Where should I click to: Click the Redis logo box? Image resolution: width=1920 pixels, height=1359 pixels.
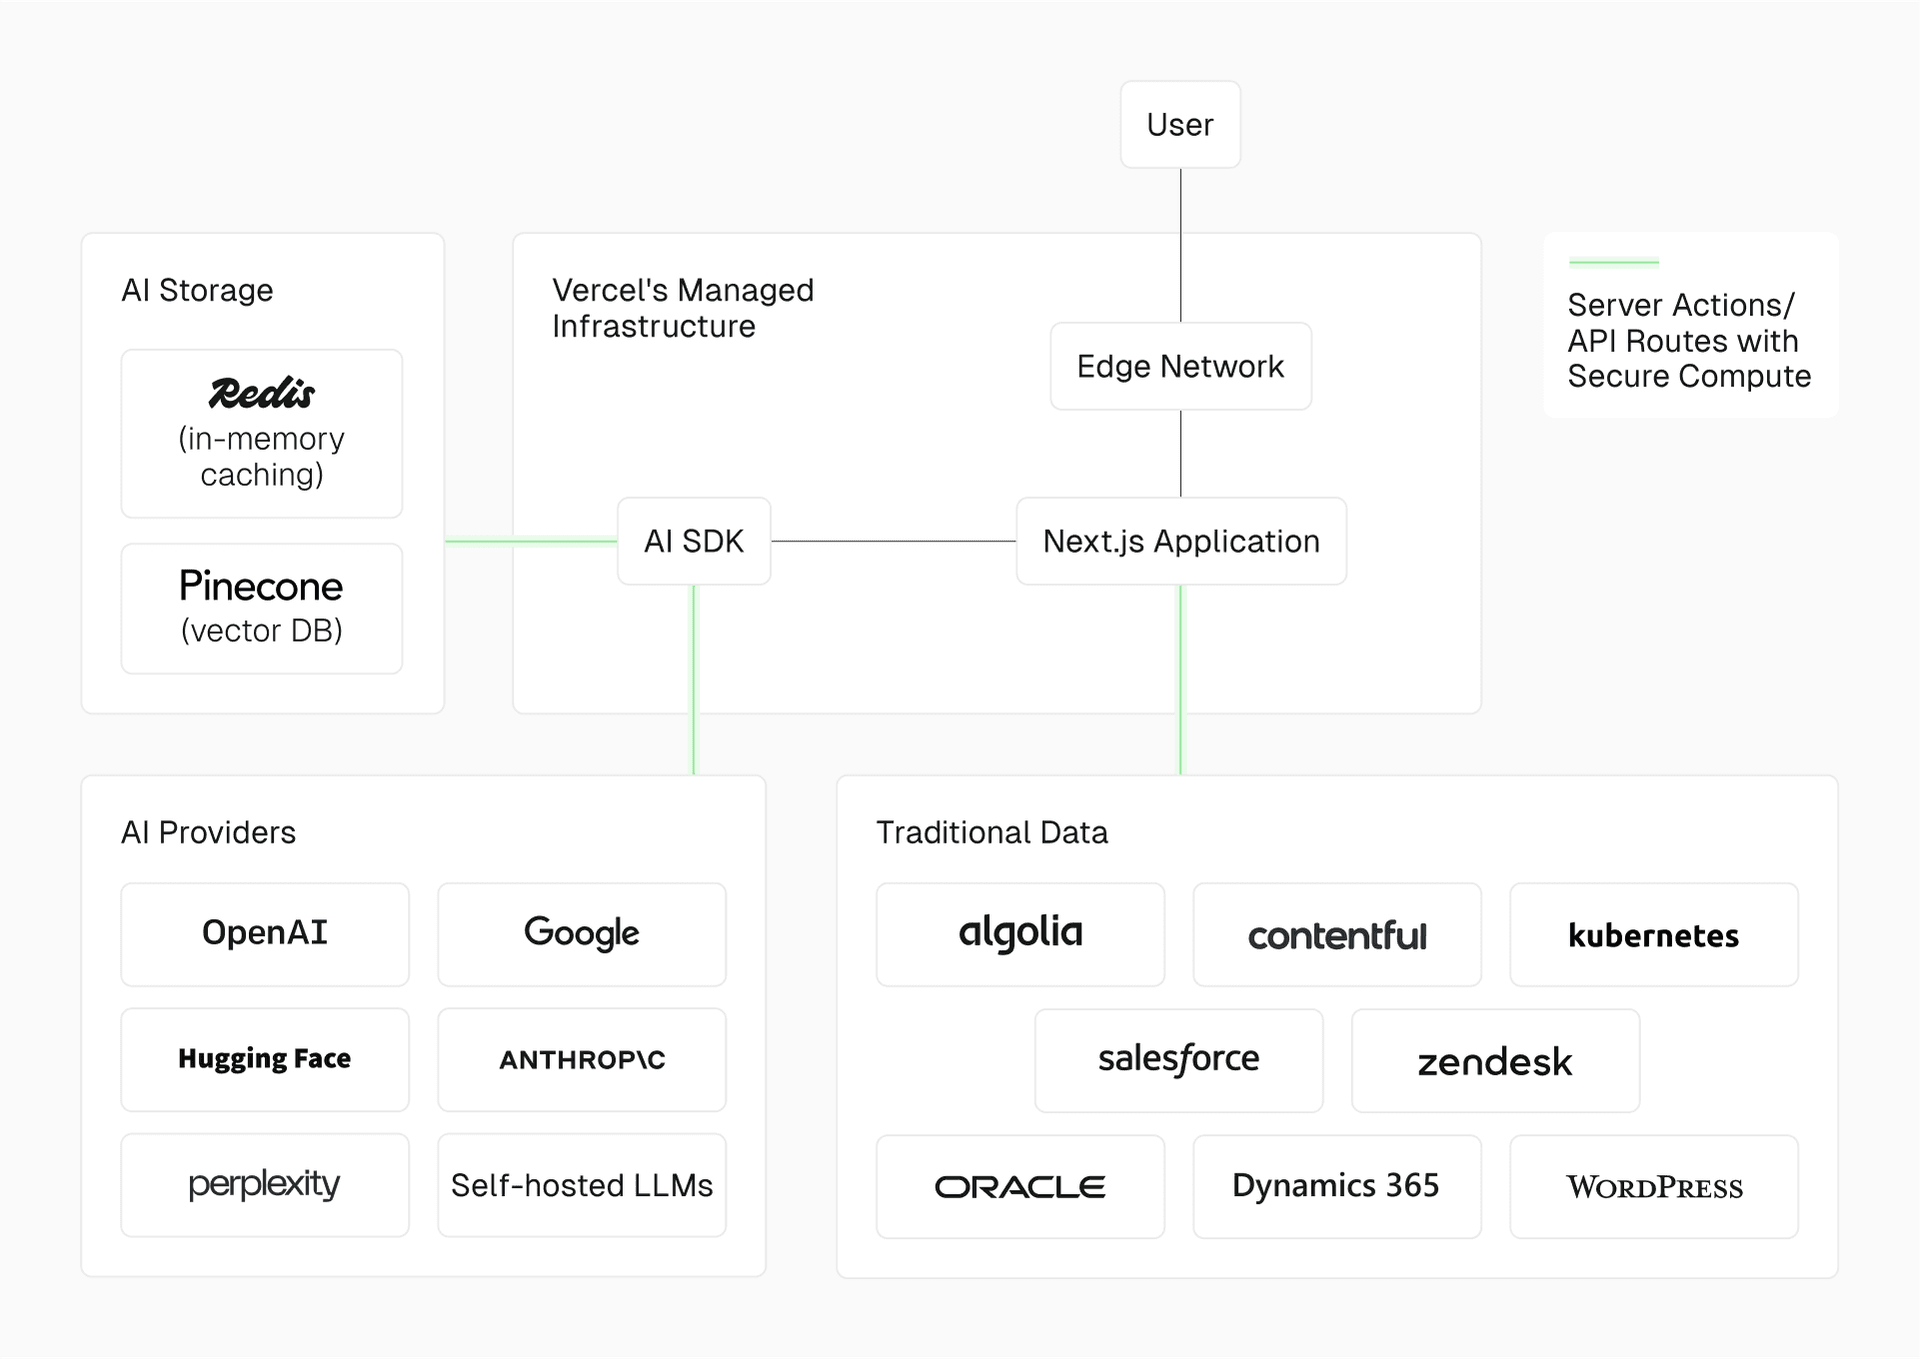261,433
